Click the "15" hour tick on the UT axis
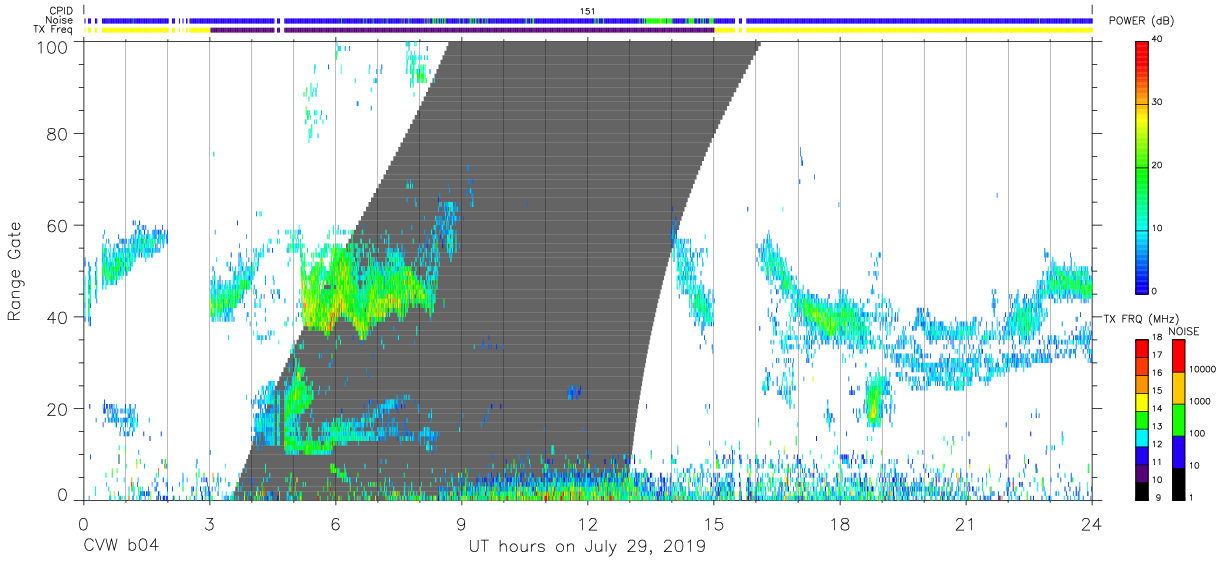 click(x=714, y=523)
